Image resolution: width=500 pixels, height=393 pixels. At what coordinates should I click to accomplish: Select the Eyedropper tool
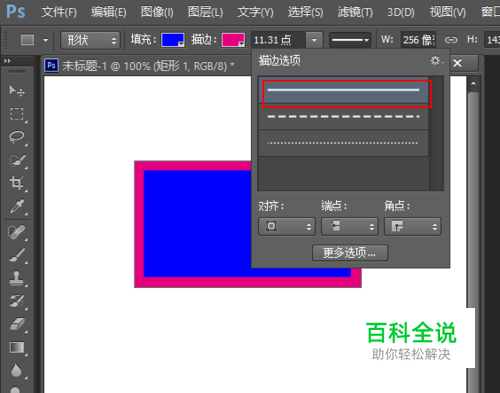tap(17, 206)
